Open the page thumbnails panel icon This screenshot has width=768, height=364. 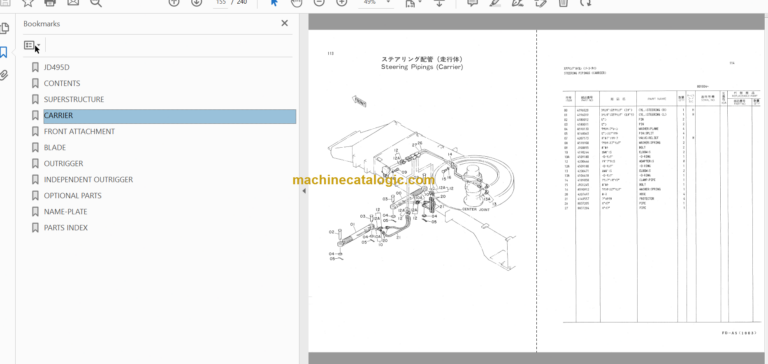pos(4,28)
